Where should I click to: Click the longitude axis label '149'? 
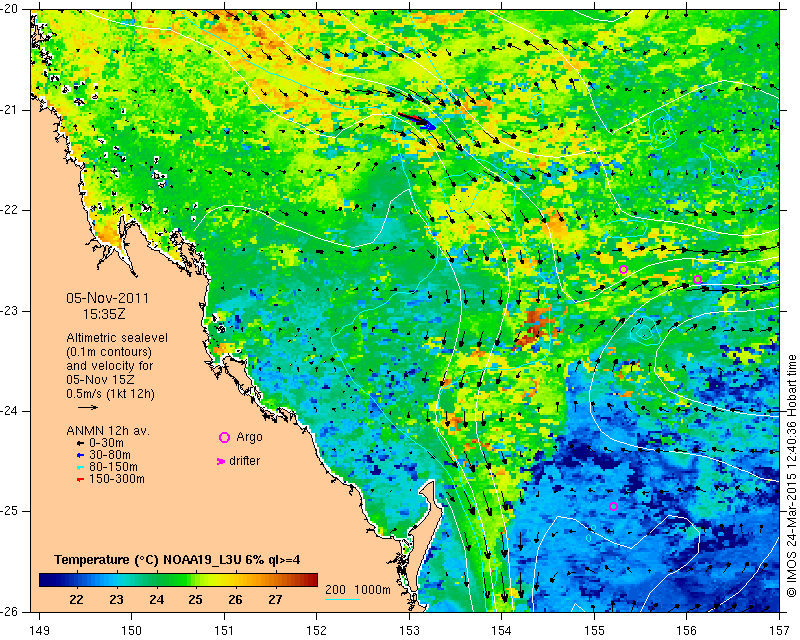(40, 631)
